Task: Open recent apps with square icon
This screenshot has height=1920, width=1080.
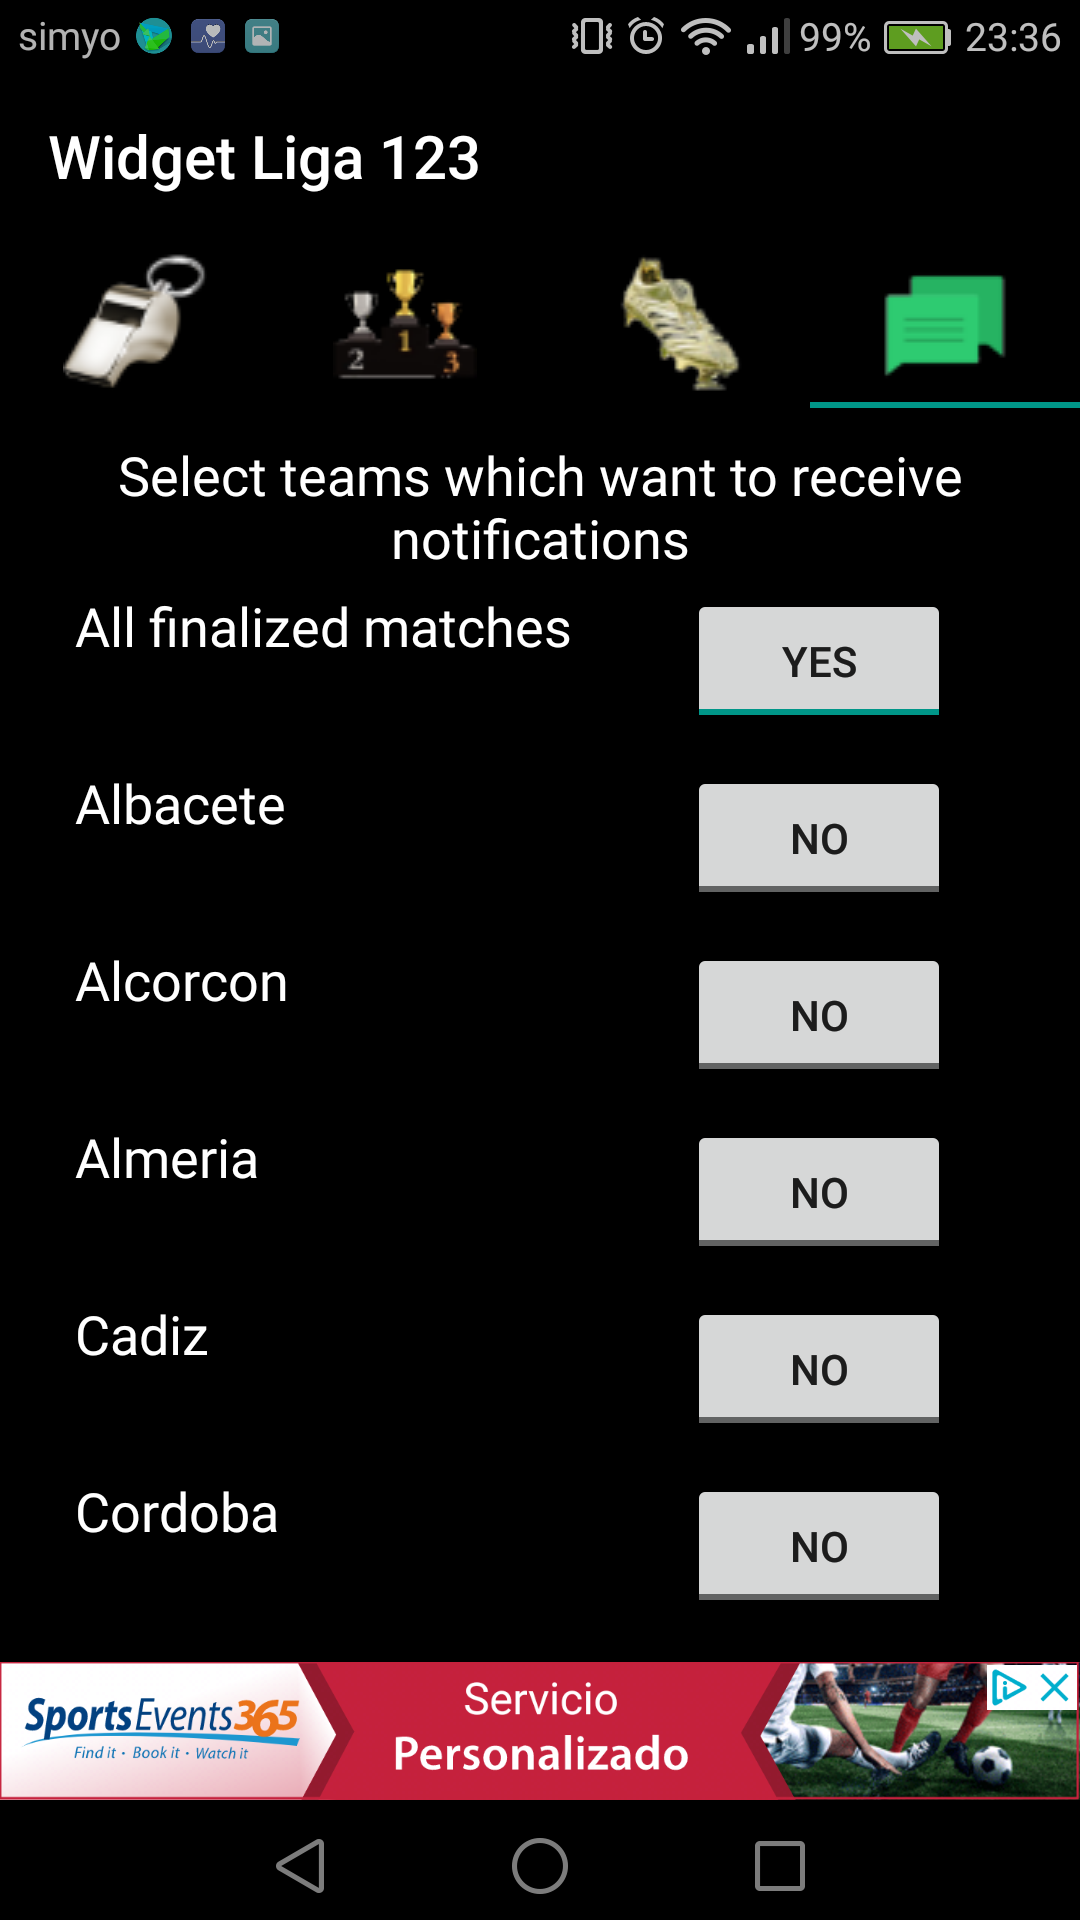Action: tap(779, 1866)
